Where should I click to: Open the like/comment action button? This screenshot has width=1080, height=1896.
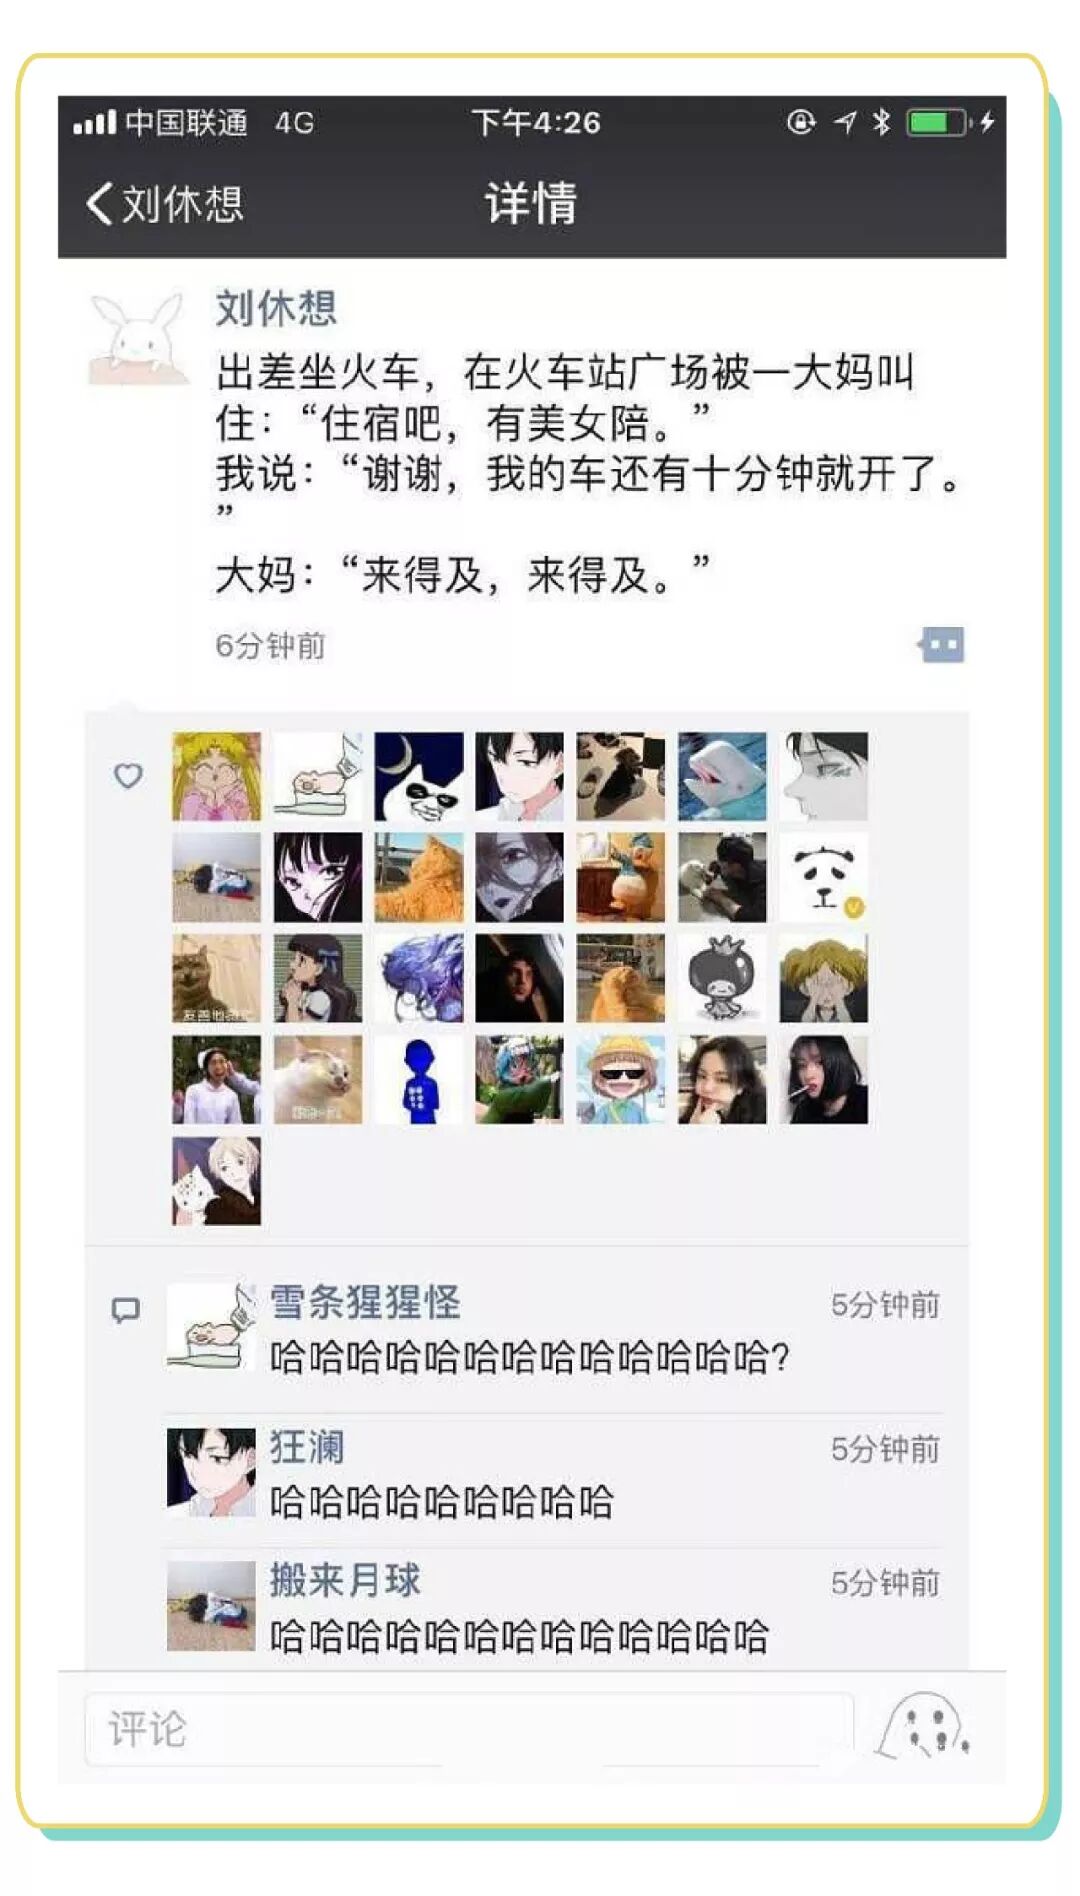click(x=941, y=645)
